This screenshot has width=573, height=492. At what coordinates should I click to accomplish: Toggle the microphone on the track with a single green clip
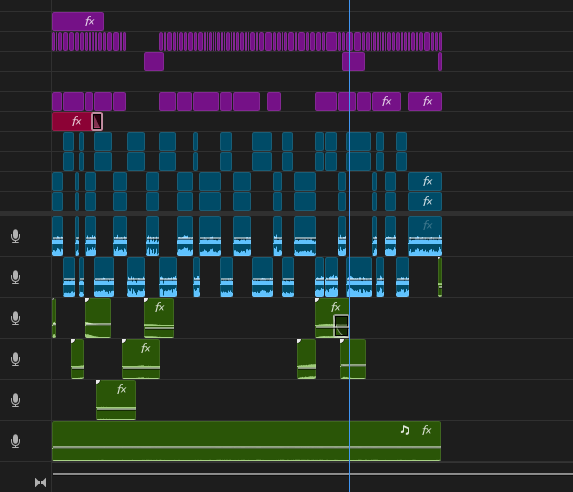(x=15, y=400)
